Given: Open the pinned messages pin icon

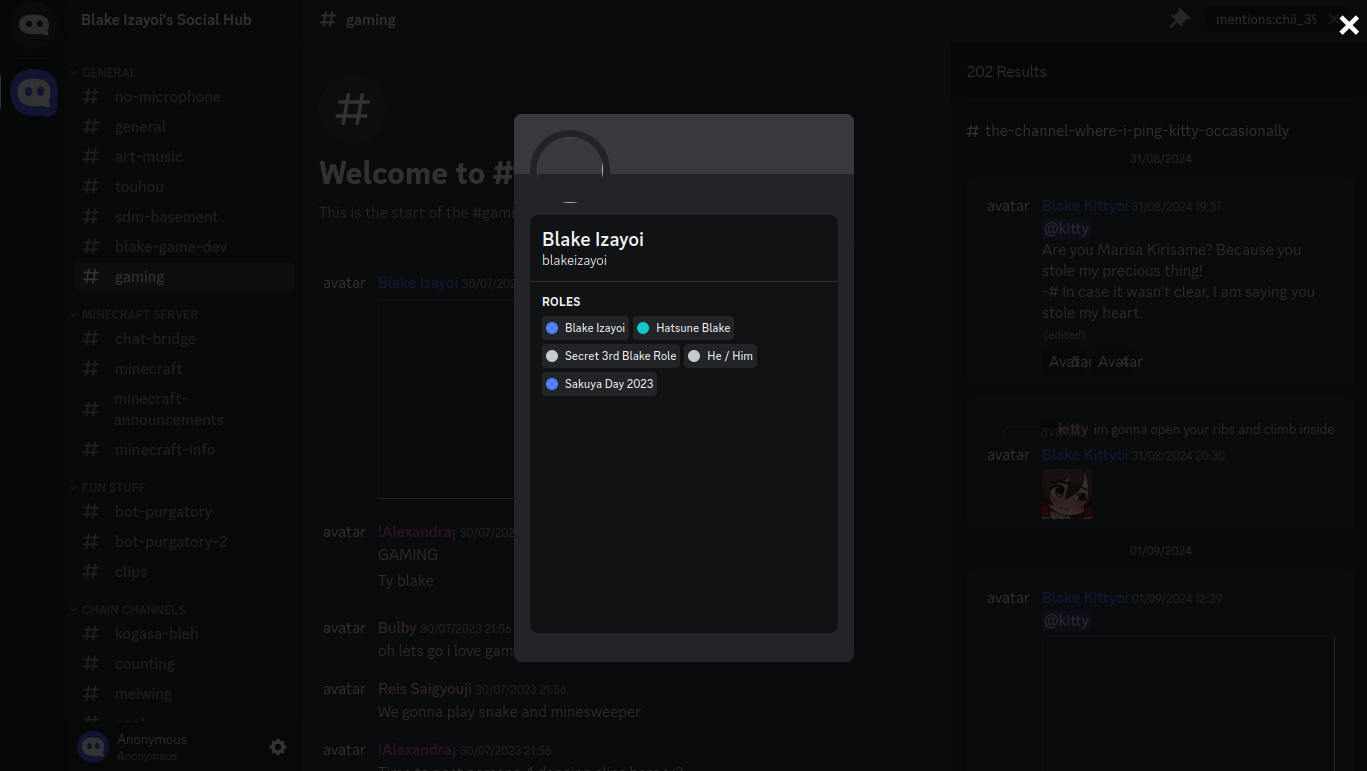Looking at the screenshot, I should point(1179,19).
